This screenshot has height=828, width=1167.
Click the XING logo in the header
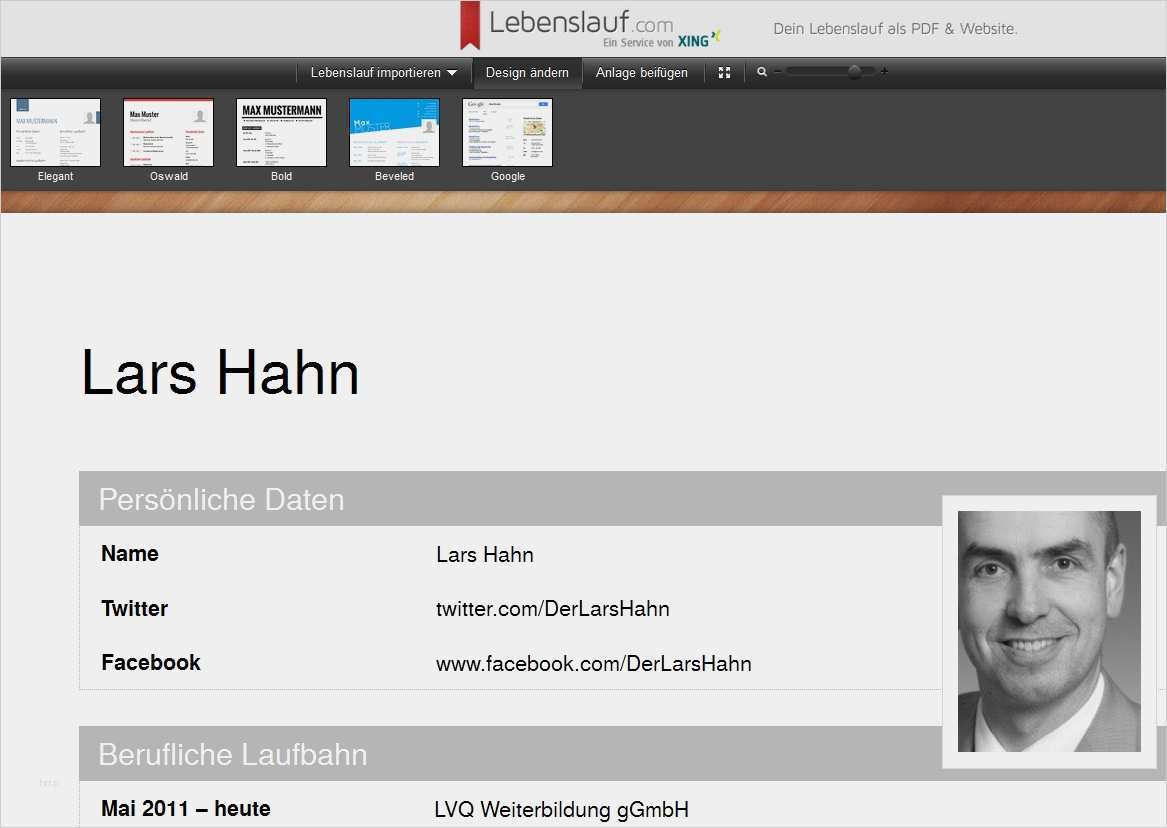[x=698, y=41]
